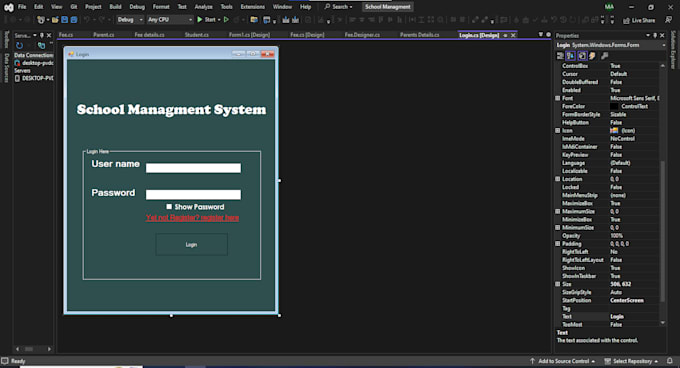Expand the MaximumSize property

(558, 212)
